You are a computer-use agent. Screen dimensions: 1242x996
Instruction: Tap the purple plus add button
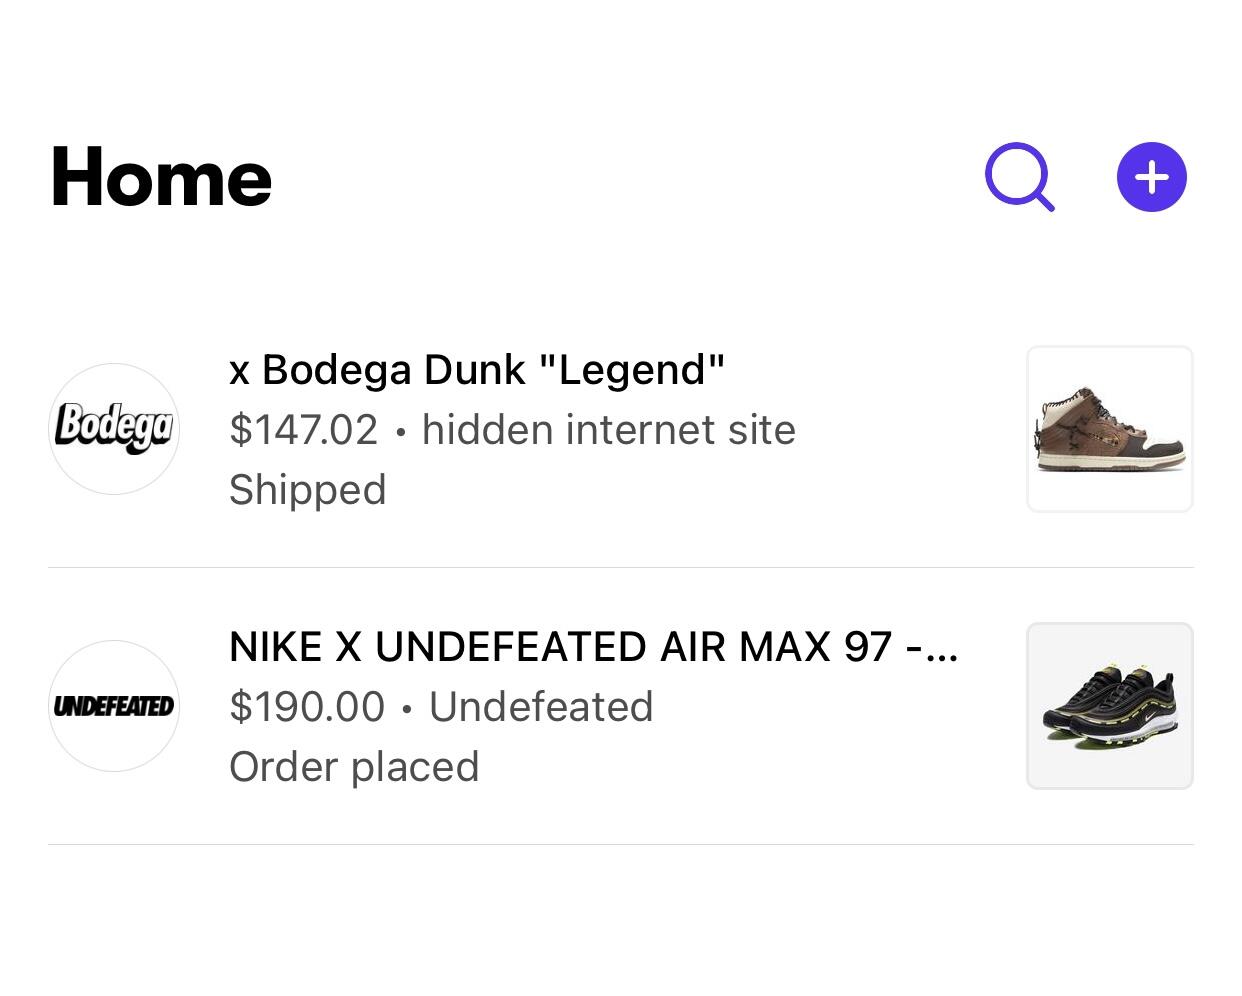[x=1151, y=178]
